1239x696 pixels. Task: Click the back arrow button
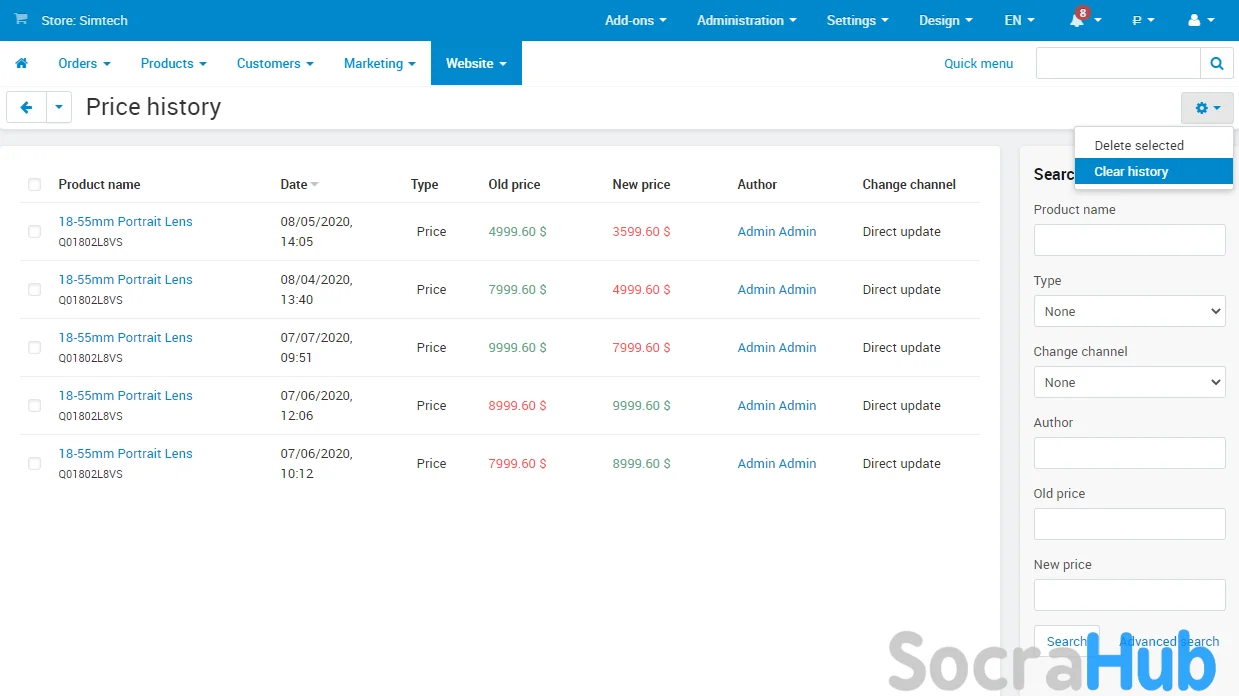tap(26, 107)
